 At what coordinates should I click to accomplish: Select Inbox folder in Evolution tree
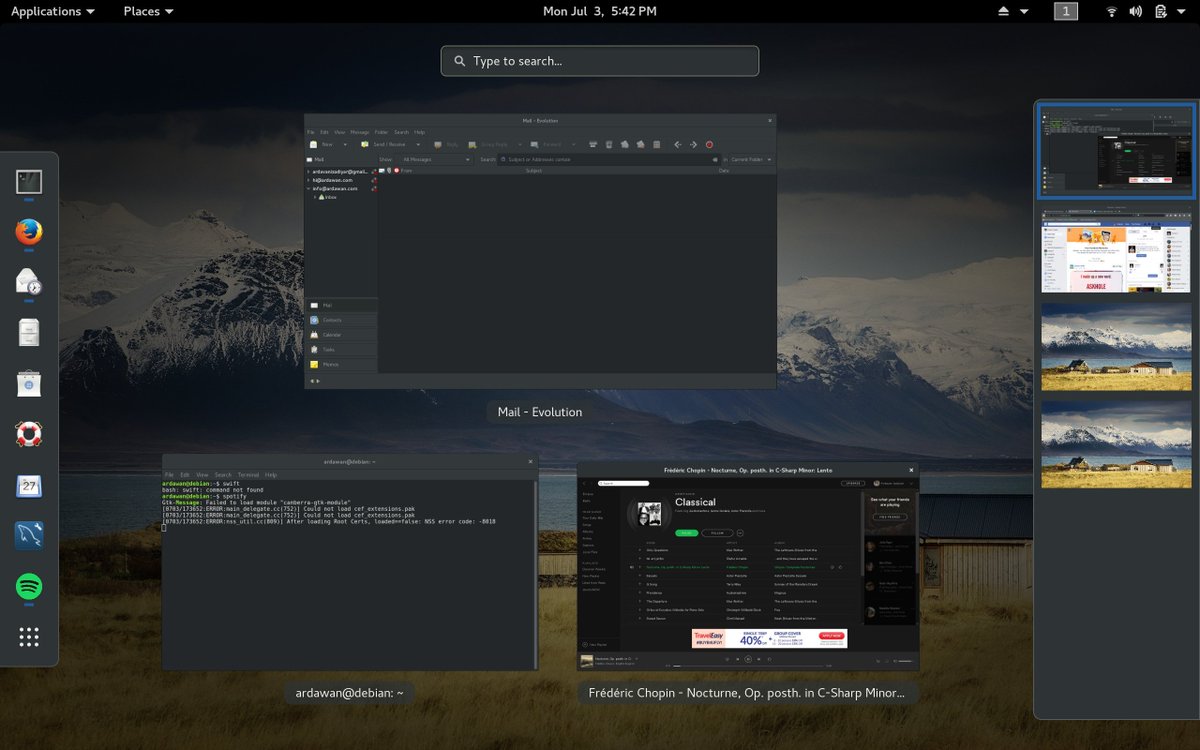pyautogui.click(x=329, y=197)
